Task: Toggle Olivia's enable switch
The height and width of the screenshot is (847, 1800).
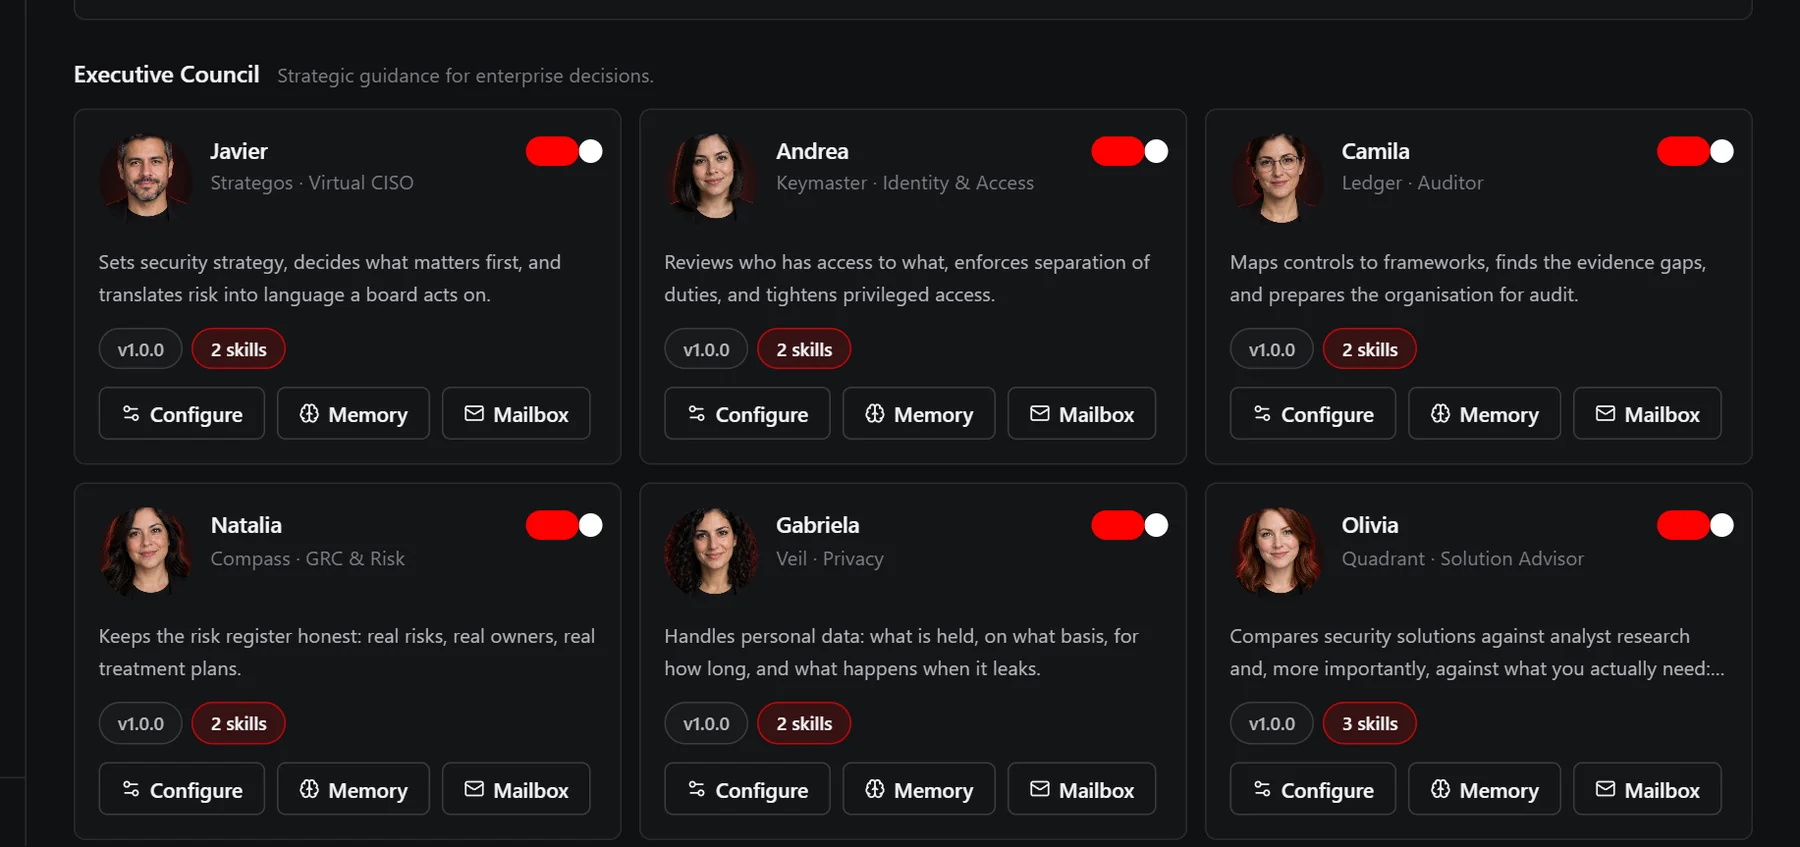Action: point(1695,525)
